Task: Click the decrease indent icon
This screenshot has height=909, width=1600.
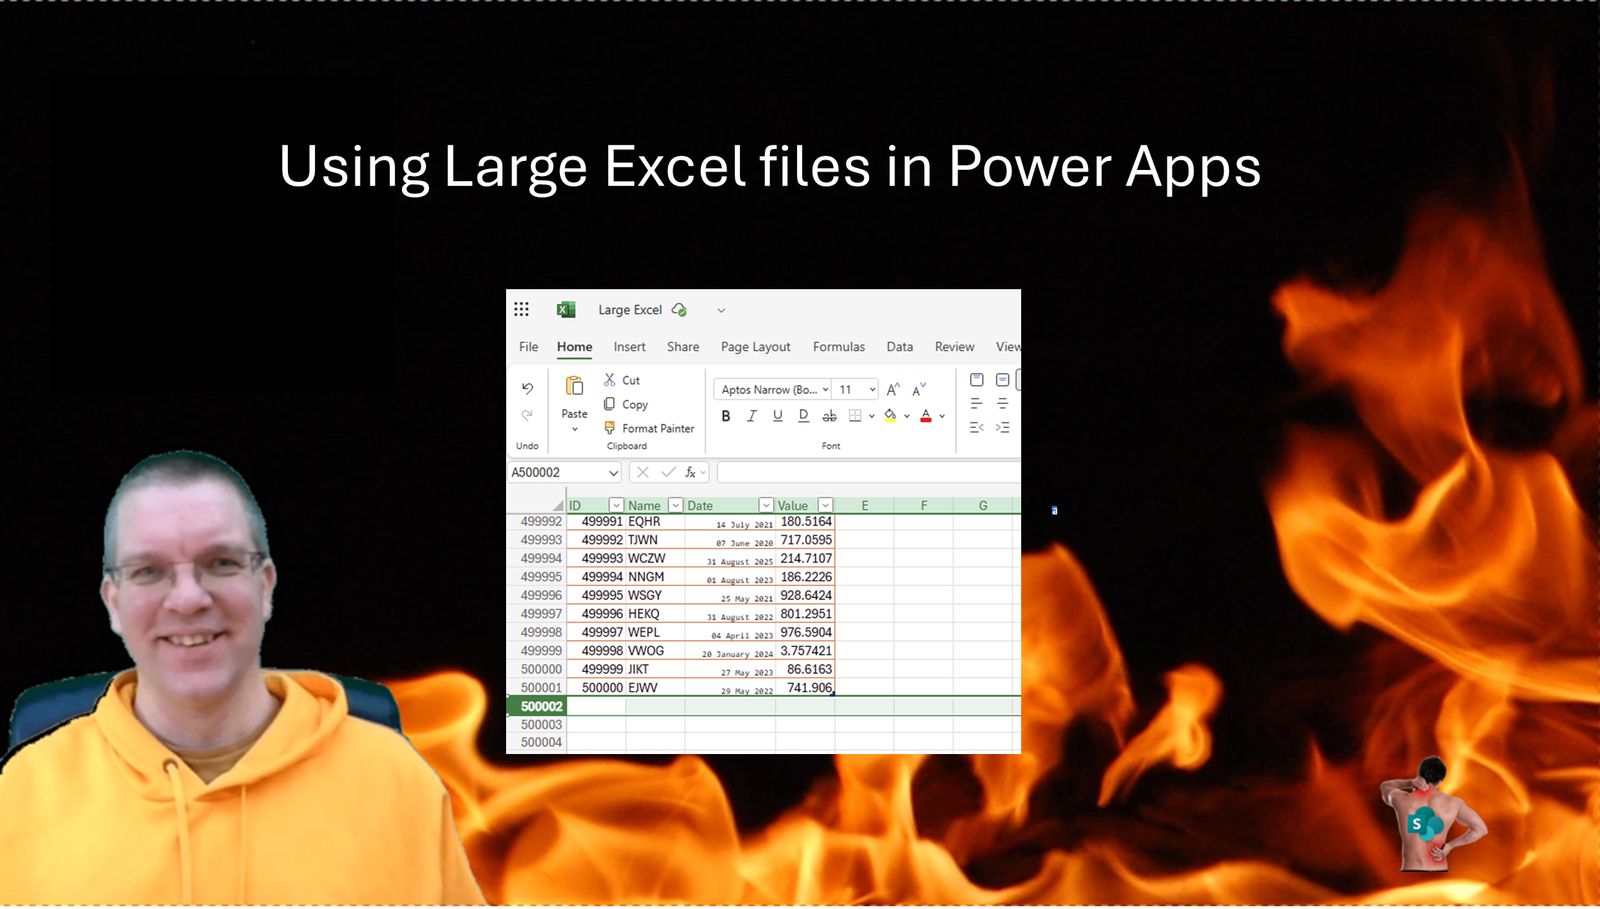Action: 977,428
